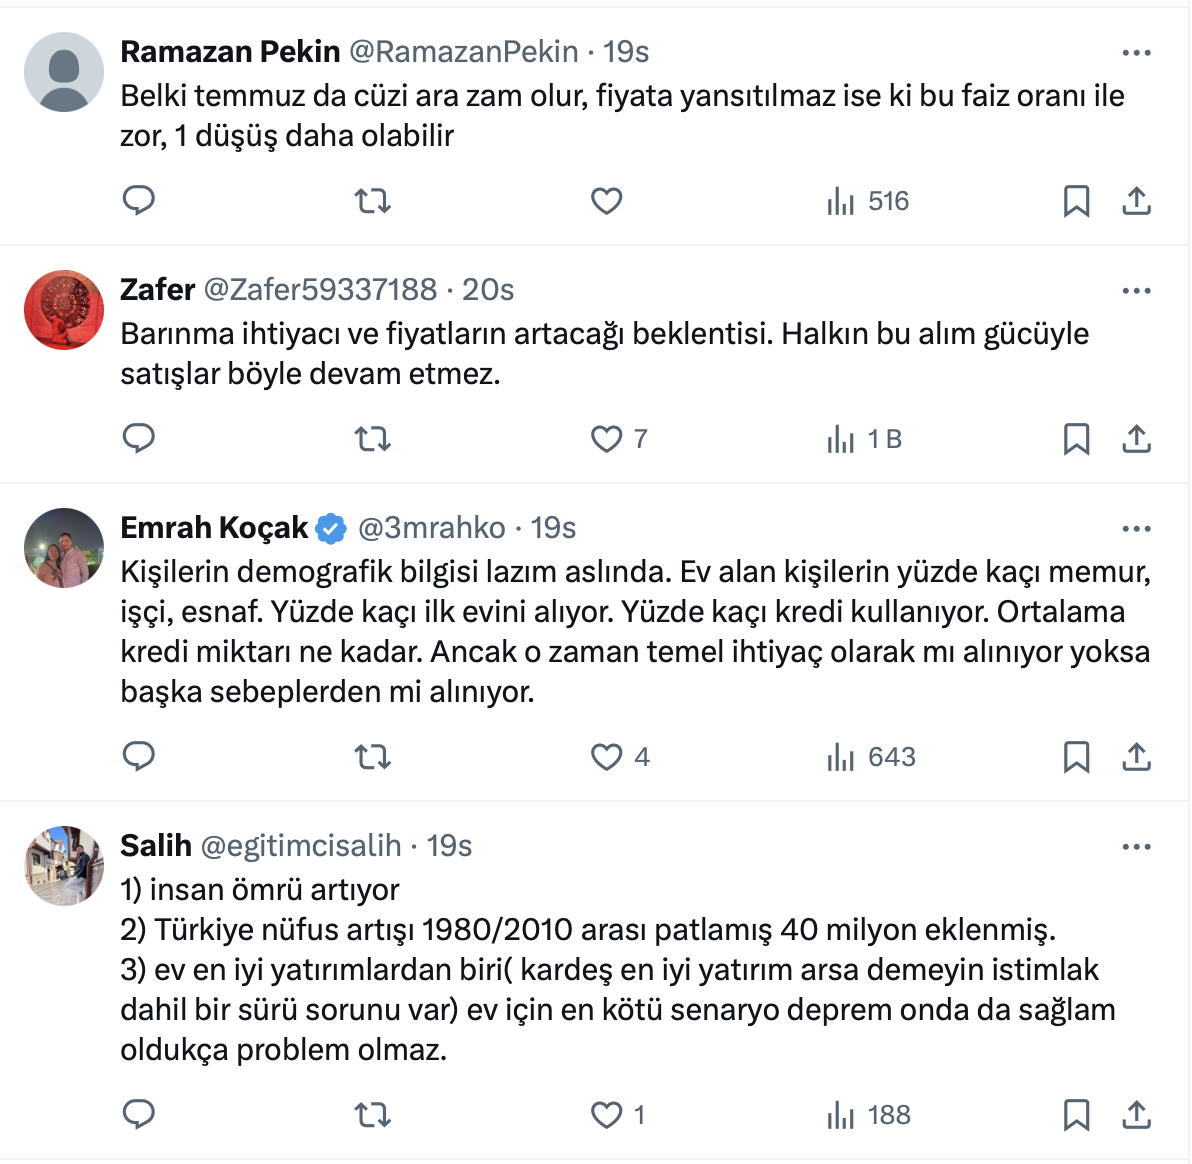
Task: Open @egitimcisalih profile handle
Action: point(301,846)
